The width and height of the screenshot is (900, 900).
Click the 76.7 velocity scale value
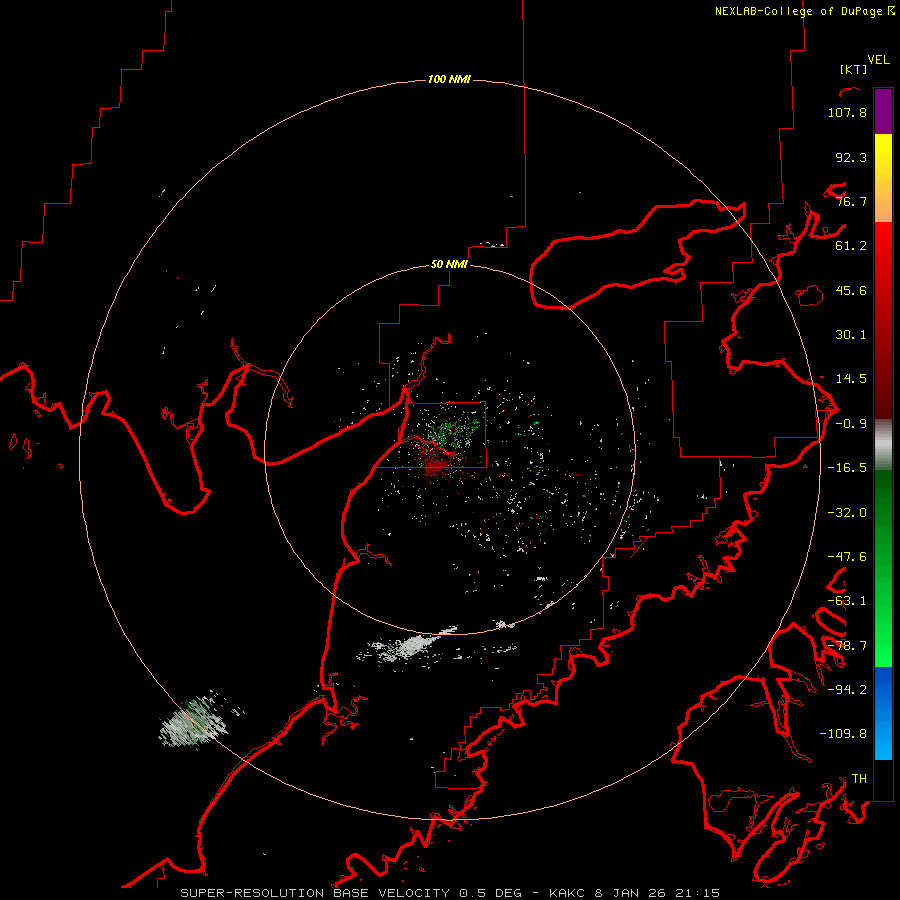pos(851,201)
